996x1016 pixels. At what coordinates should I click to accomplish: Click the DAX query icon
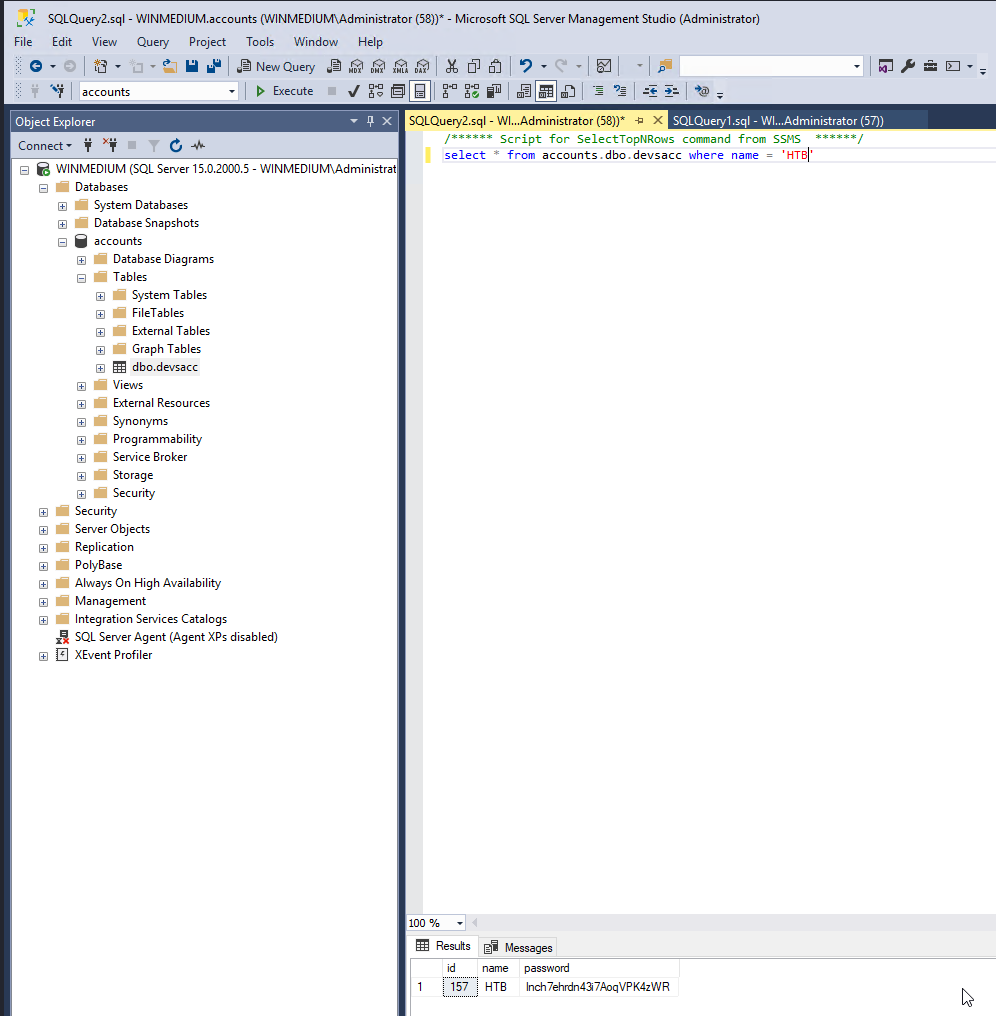[423, 66]
